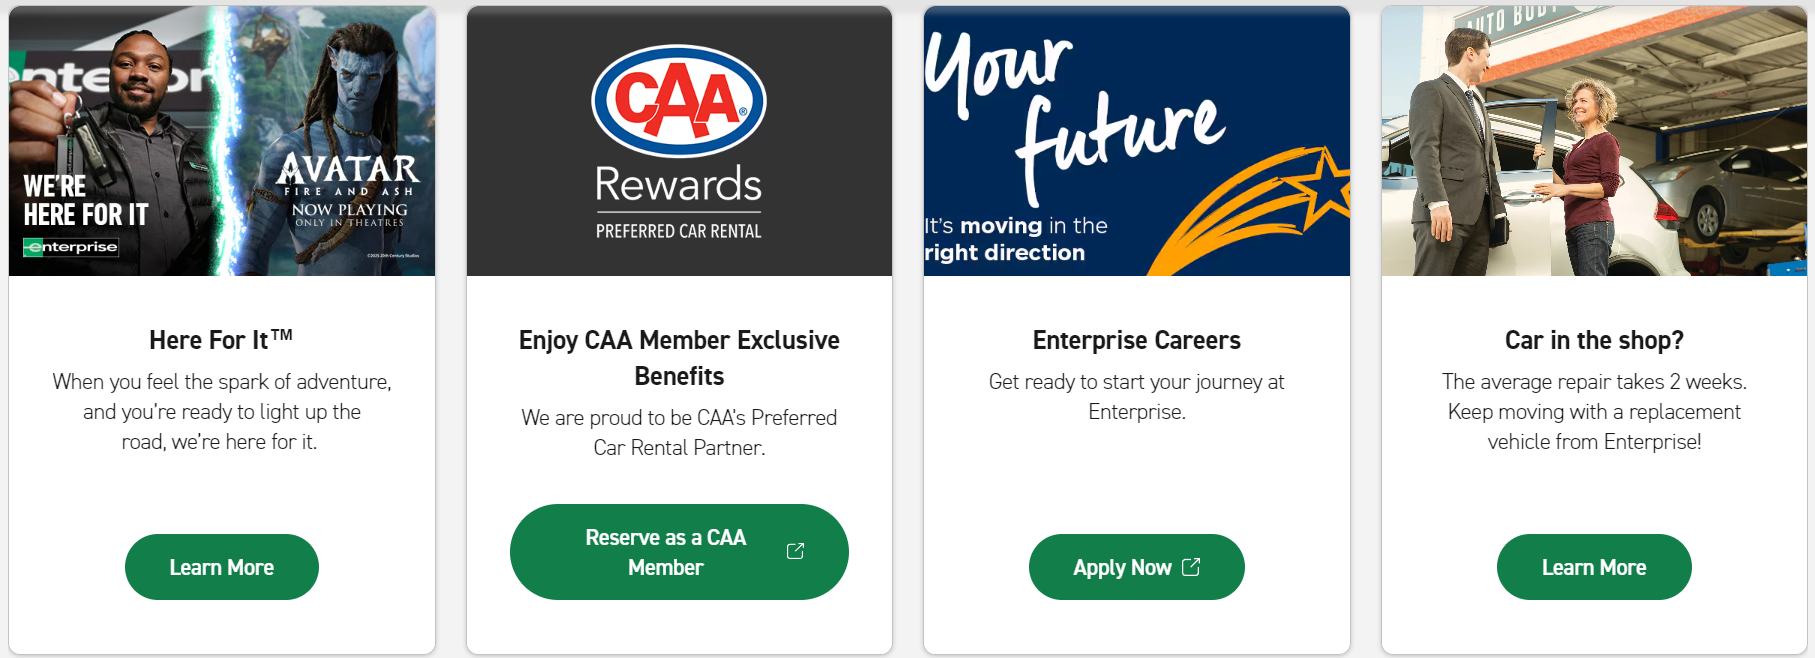The image size is (1815, 658).
Task: Click the Enterprise Careers heading
Action: click(1137, 340)
